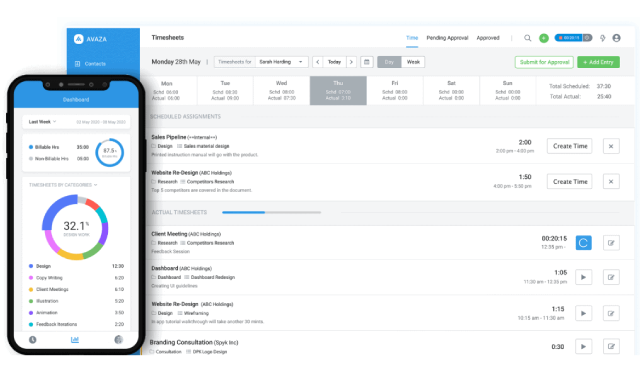Image resolution: width=640 pixels, height=370 pixels.
Task: Click the Add Entry button
Action: 598,62
